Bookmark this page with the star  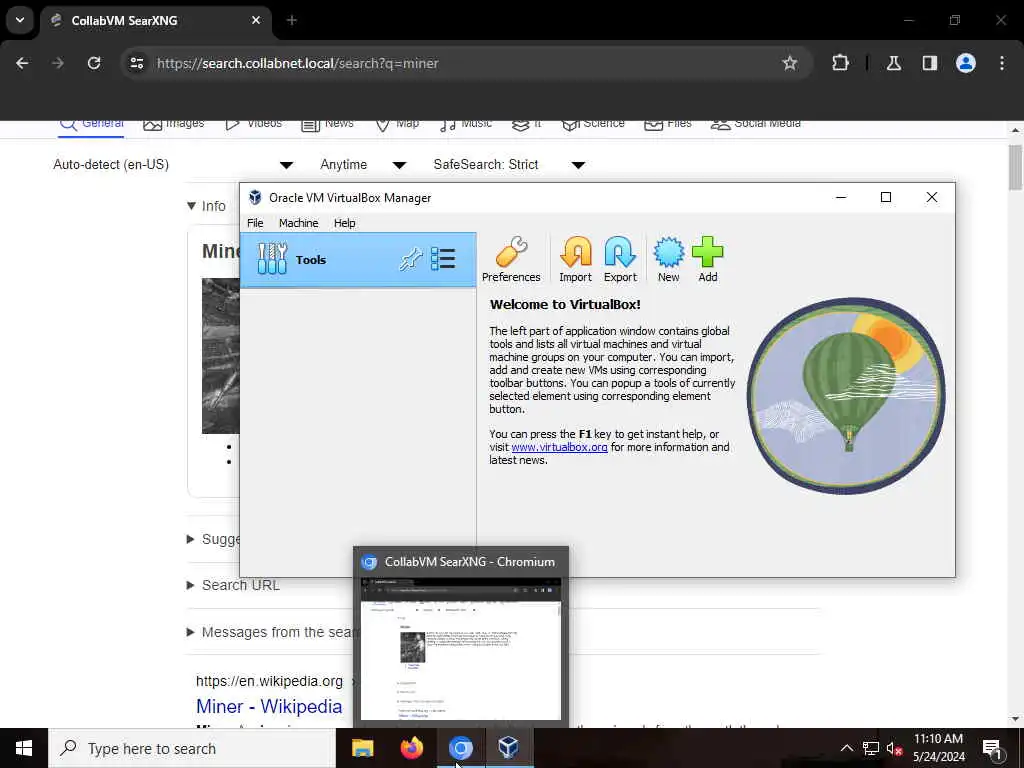point(790,63)
